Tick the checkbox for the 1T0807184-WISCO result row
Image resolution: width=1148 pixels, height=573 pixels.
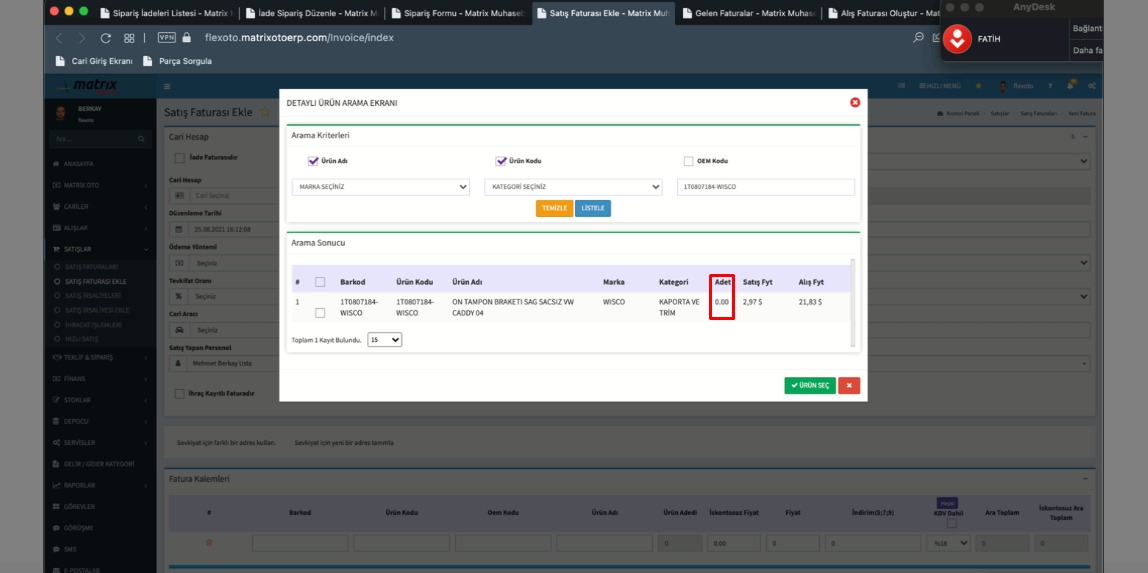click(x=320, y=313)
